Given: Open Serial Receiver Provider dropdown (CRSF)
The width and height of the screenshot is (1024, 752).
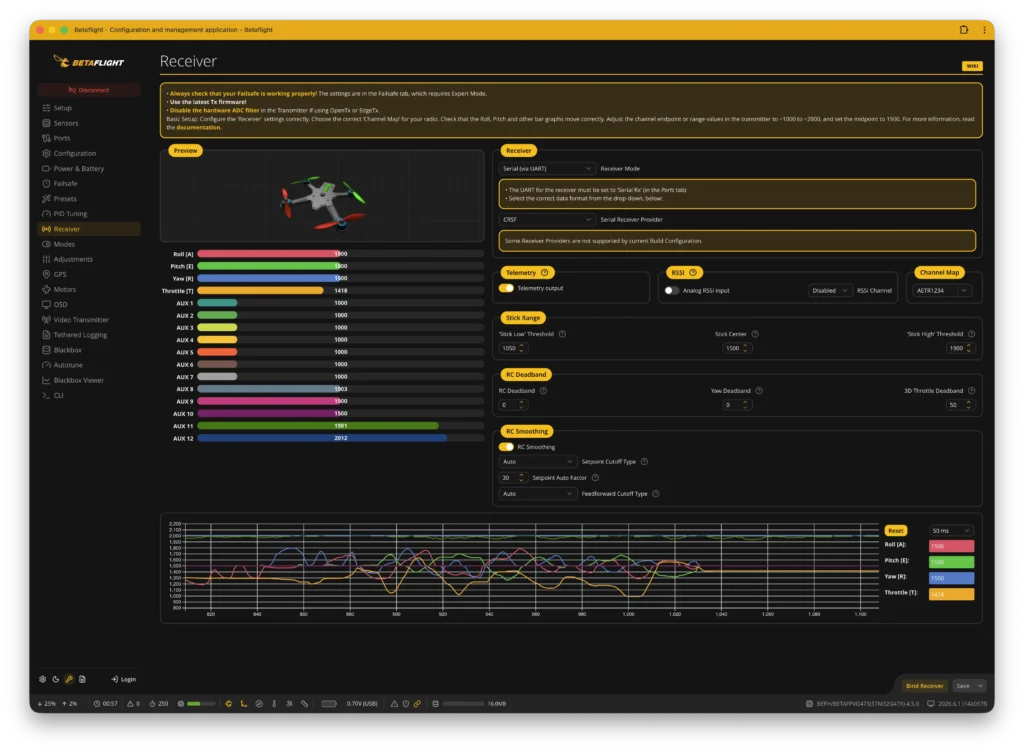Looking at the screenshot, I should [x=547, y=219].
